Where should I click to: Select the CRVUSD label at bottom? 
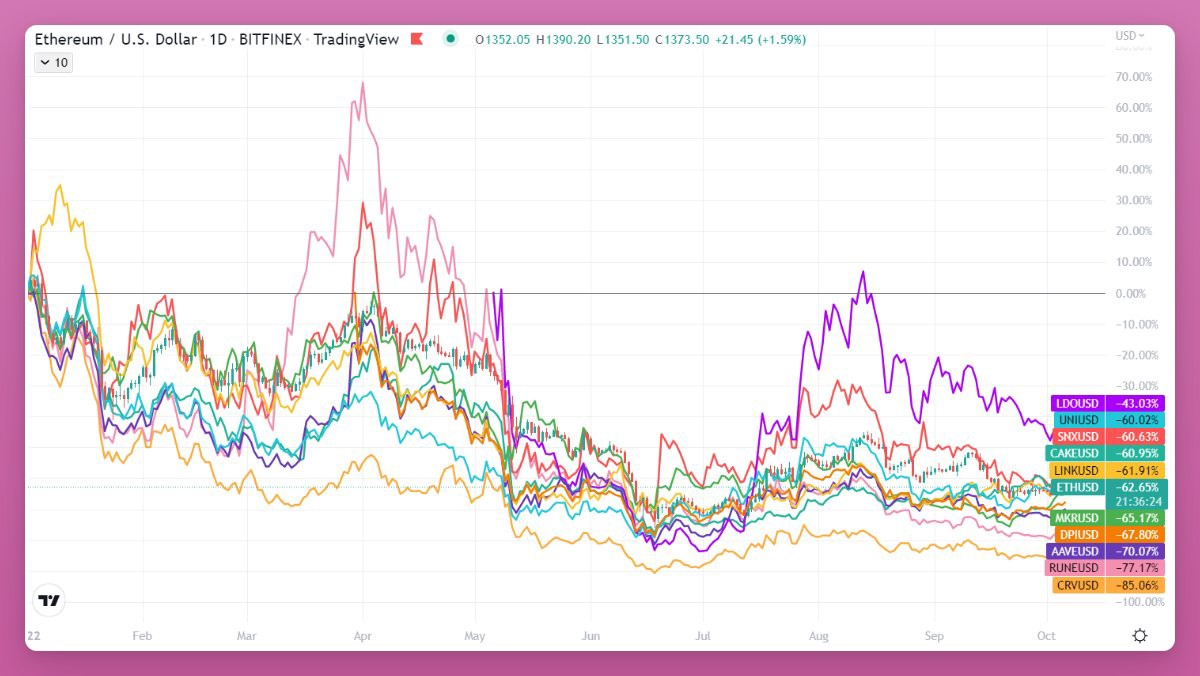1076,585
